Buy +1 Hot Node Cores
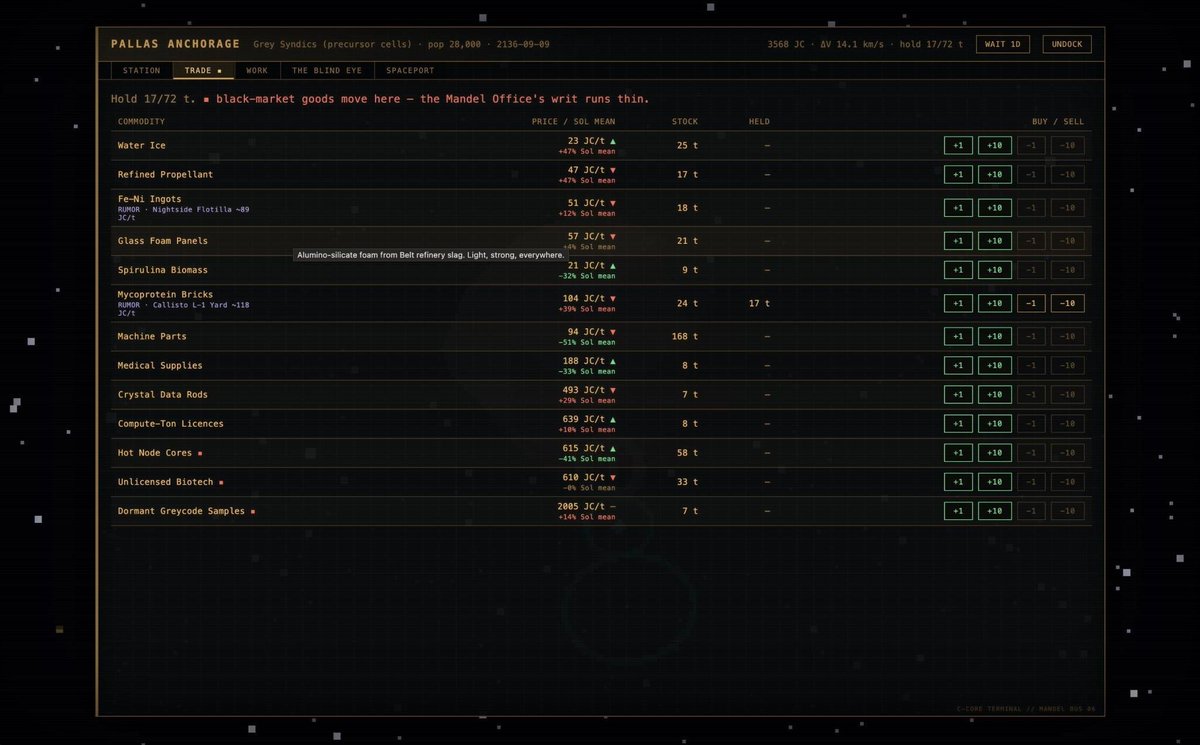Image resolution: width=1200 pixels, height=745 pixels. click(x=958, y=452)
